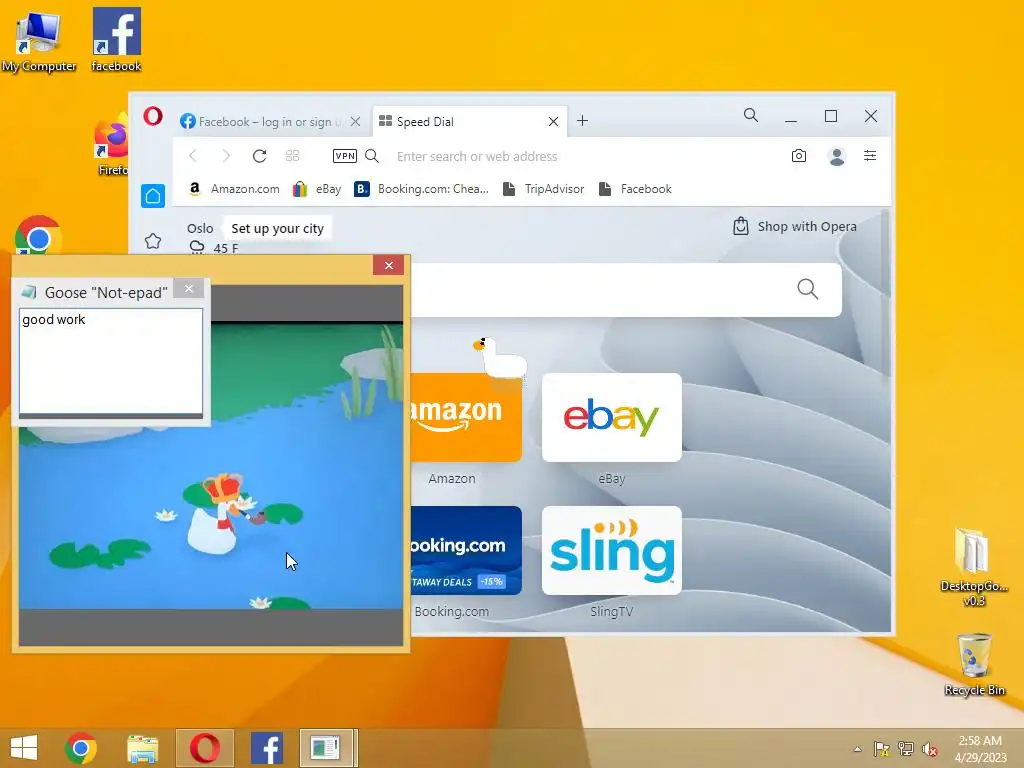Click in the Goose Not-epad text area
1024x768 pixels.
pyautogui.click(x=111, y=360)
